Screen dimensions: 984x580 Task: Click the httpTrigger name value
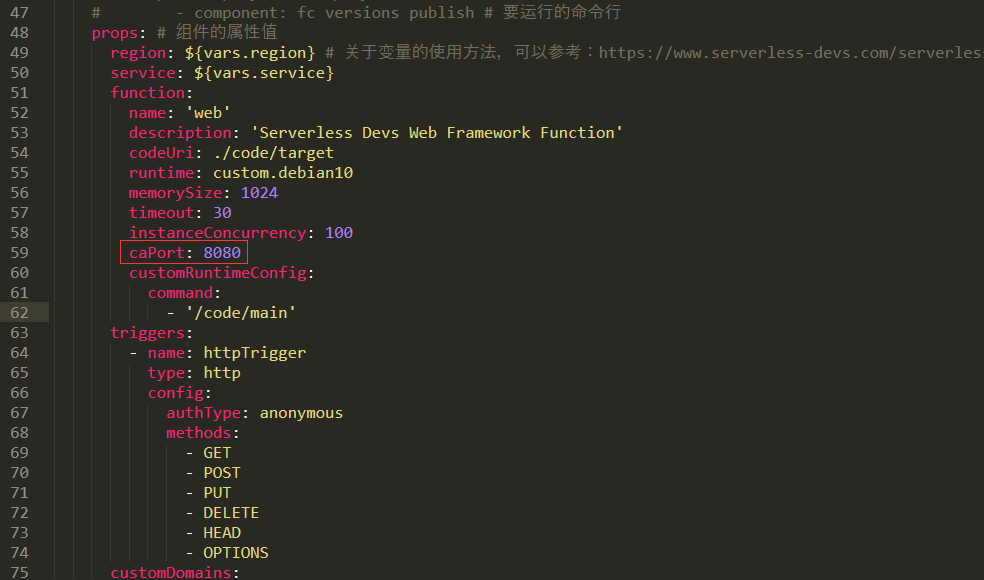tap(255, 353)
